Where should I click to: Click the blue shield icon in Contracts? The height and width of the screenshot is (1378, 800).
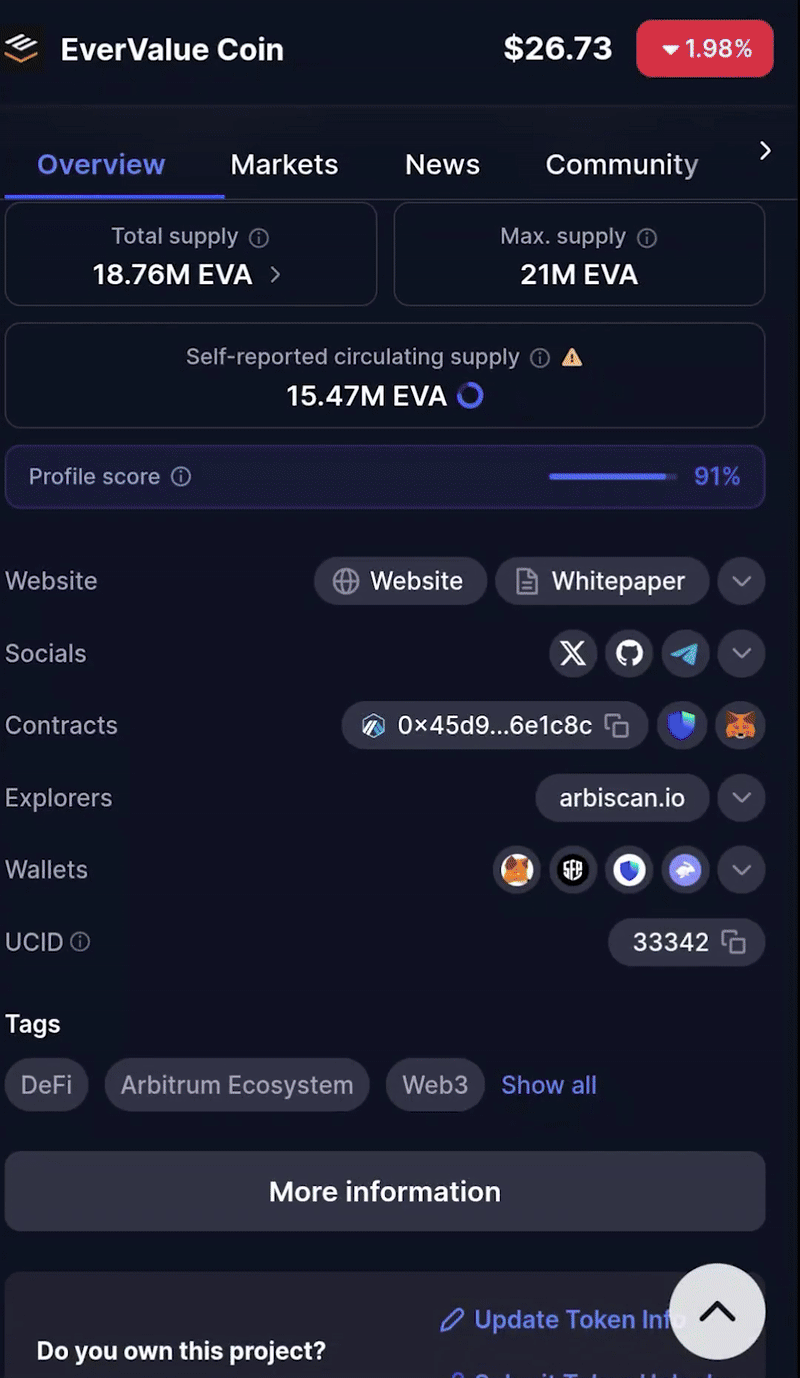click(682, 726)
